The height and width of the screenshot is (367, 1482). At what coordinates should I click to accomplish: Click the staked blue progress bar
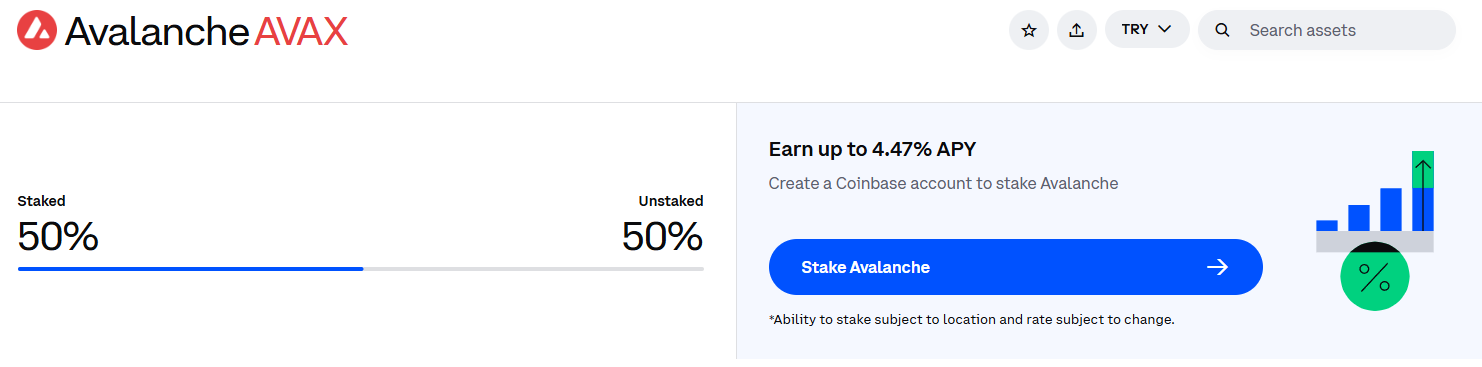(190, 268)
